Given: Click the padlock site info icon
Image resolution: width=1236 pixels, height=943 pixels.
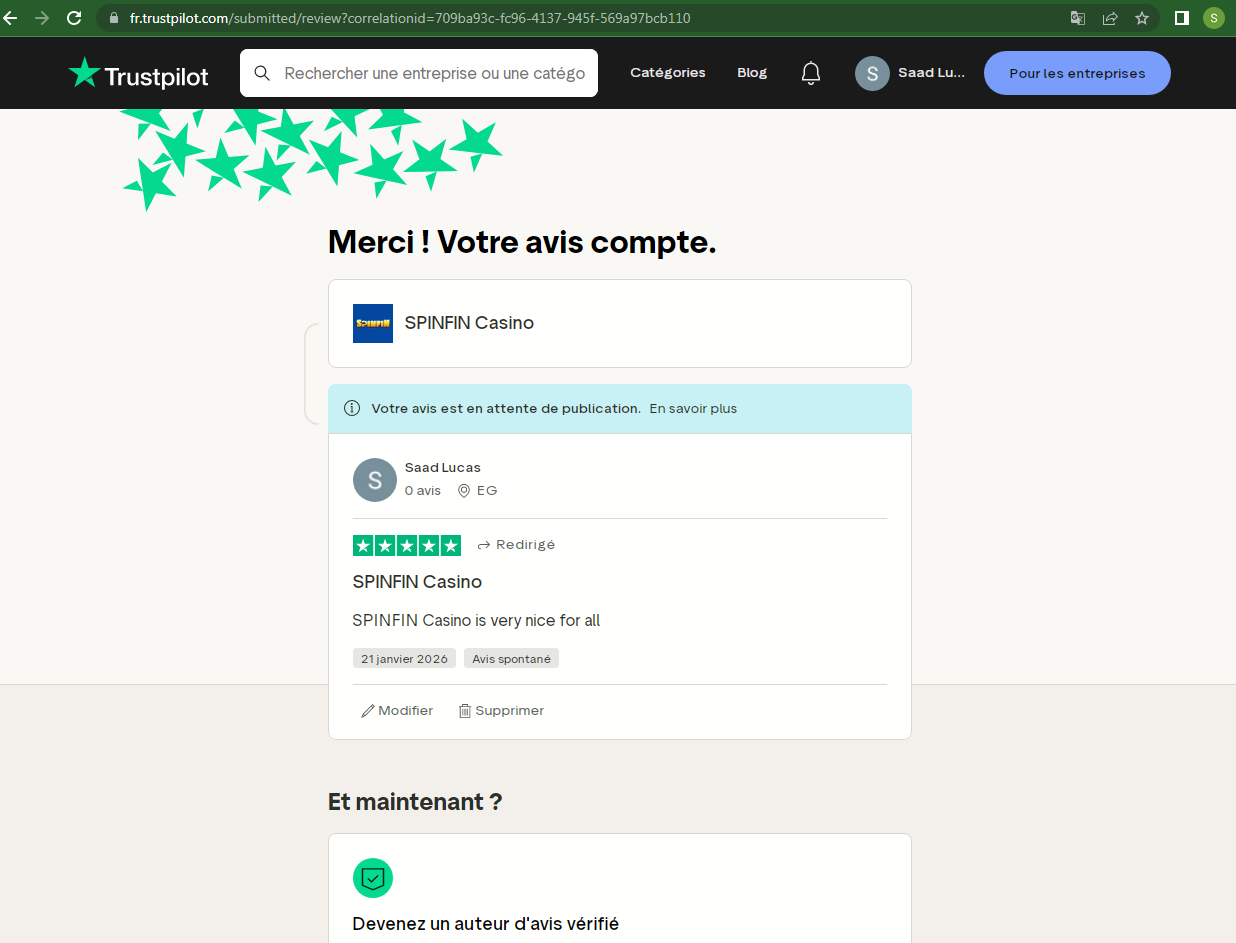Looking at the screenshot, I should point(112,18).
